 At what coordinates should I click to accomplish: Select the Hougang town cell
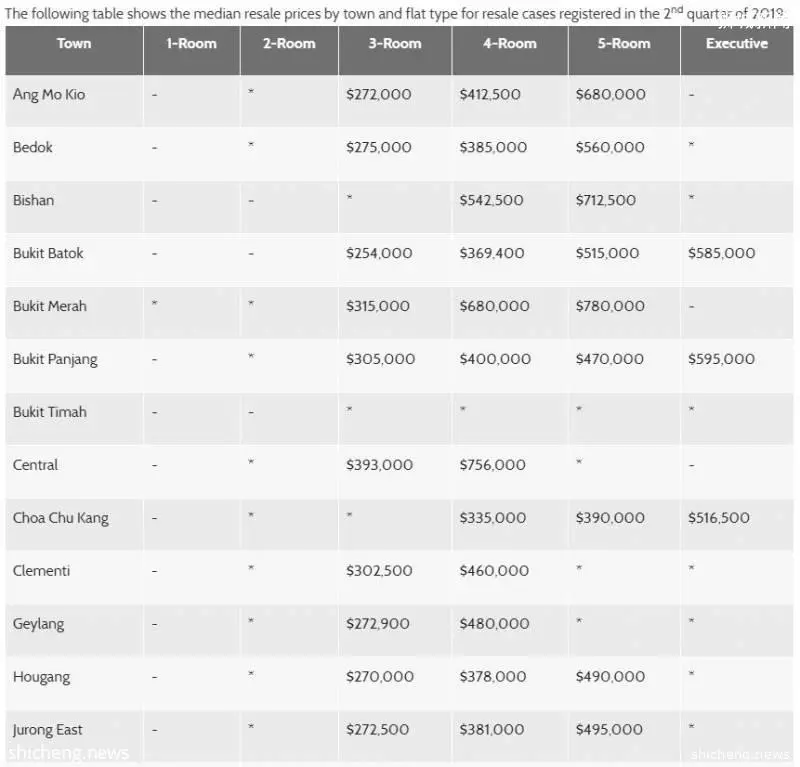coord(74,684)
